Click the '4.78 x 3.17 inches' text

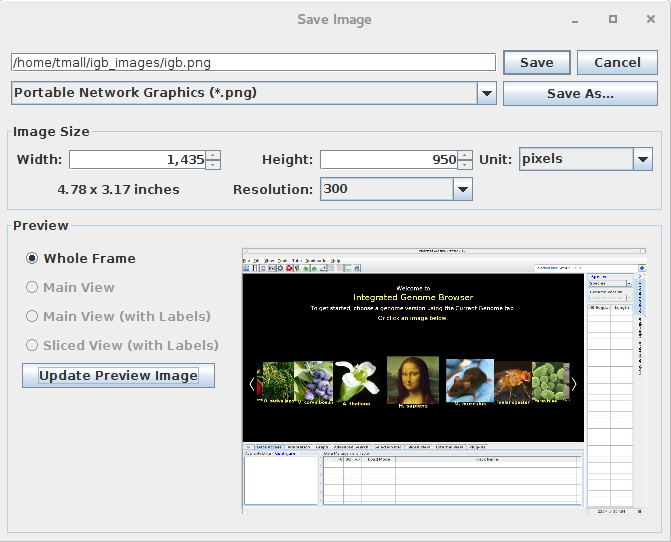[119, 189]
